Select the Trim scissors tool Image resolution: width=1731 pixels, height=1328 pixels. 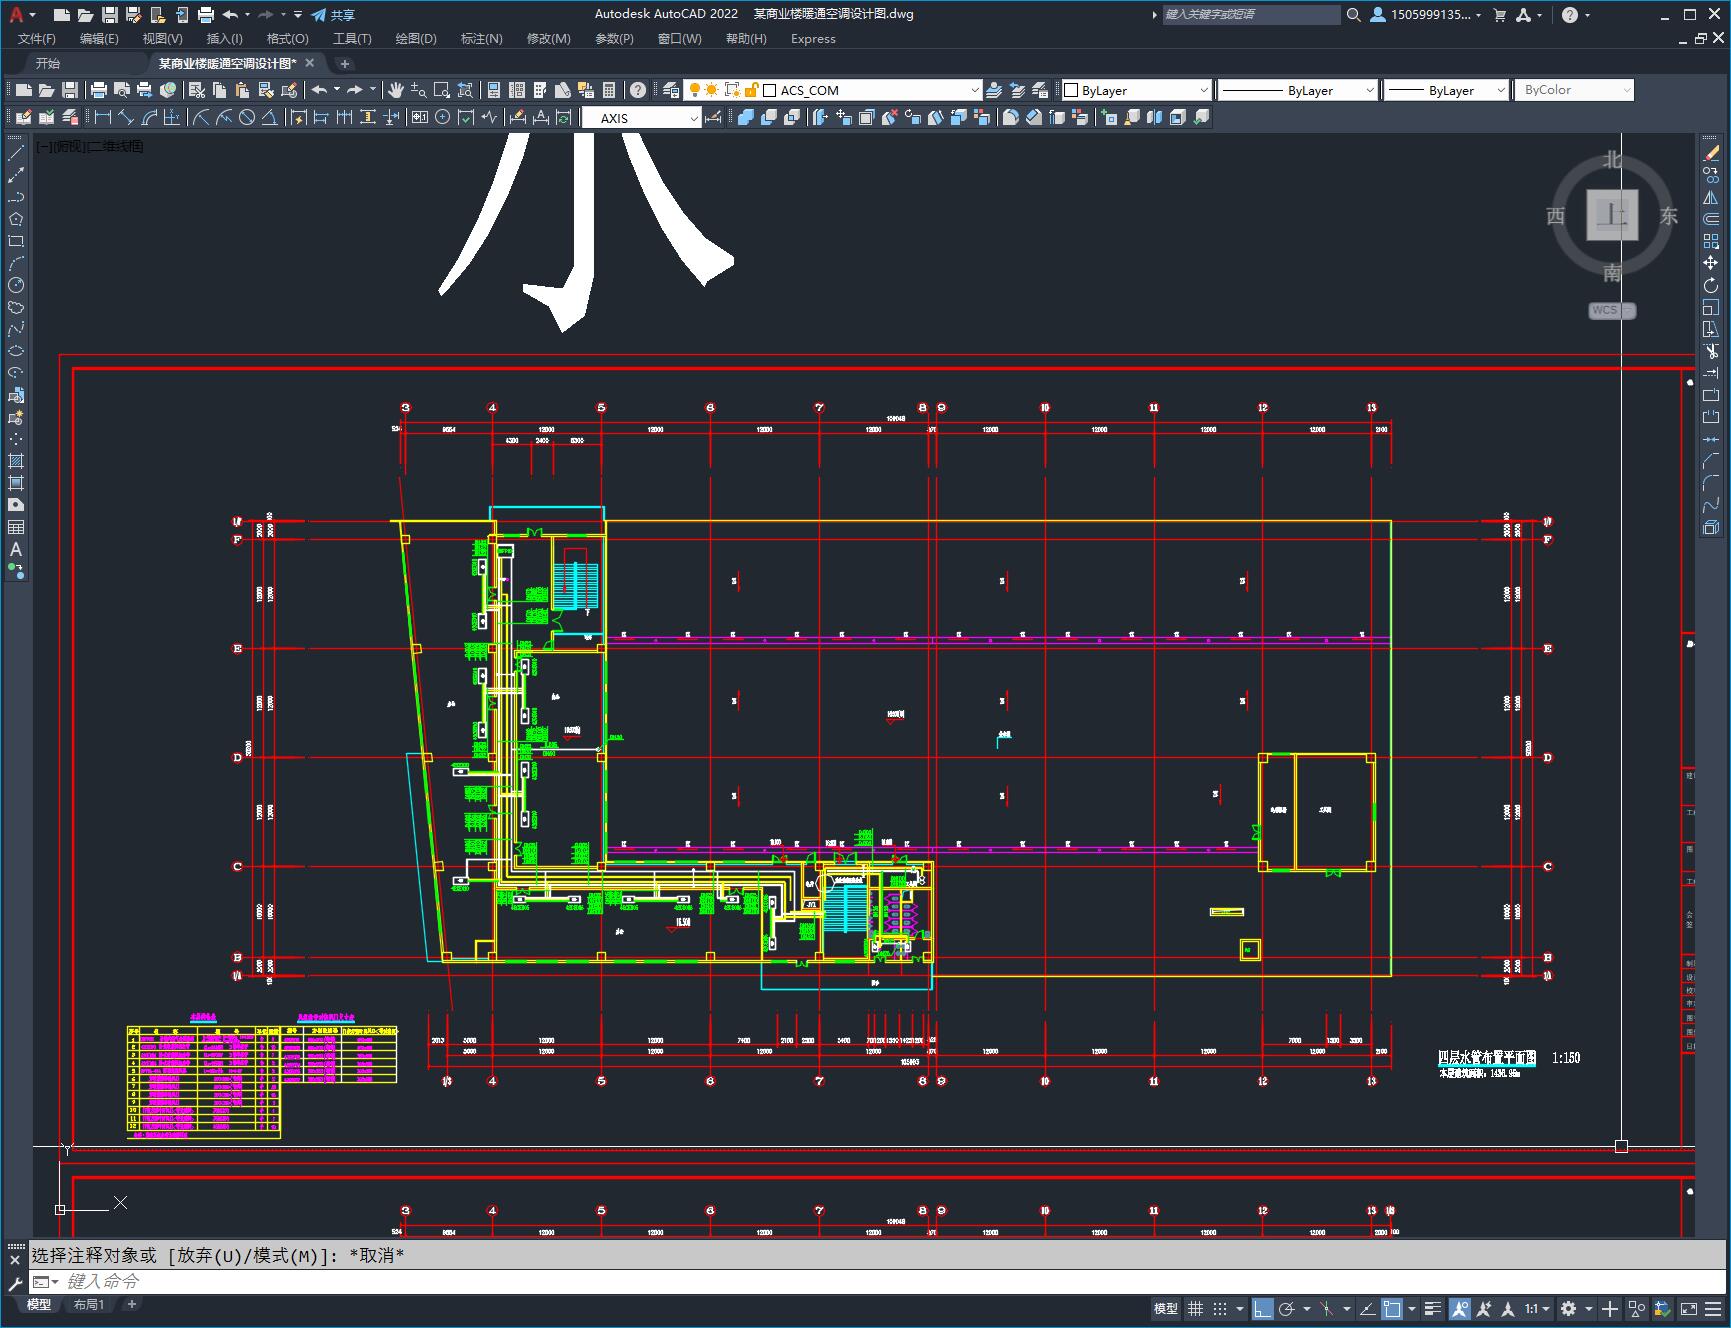coord(1711,351)
